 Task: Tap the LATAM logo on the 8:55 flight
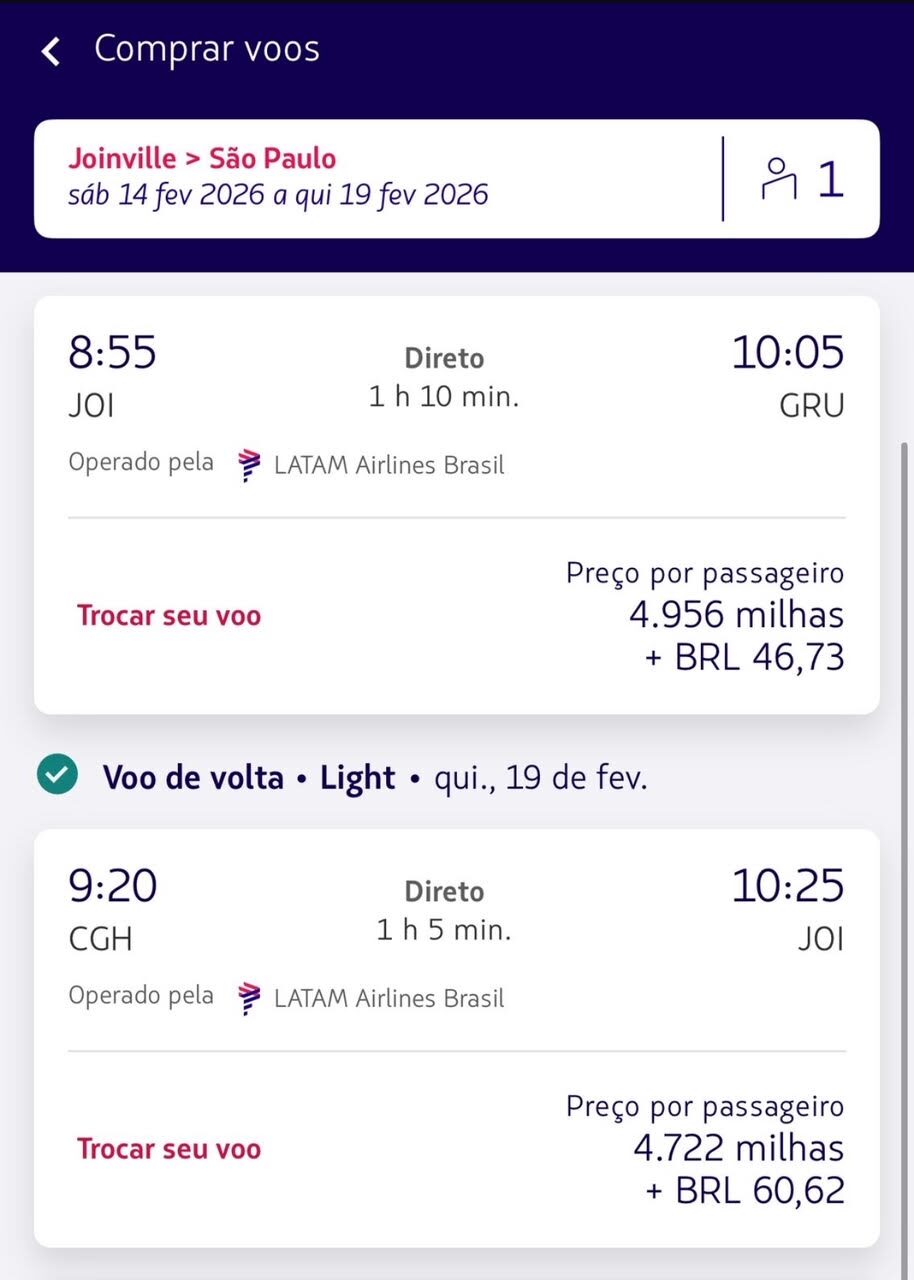point(249,465)
